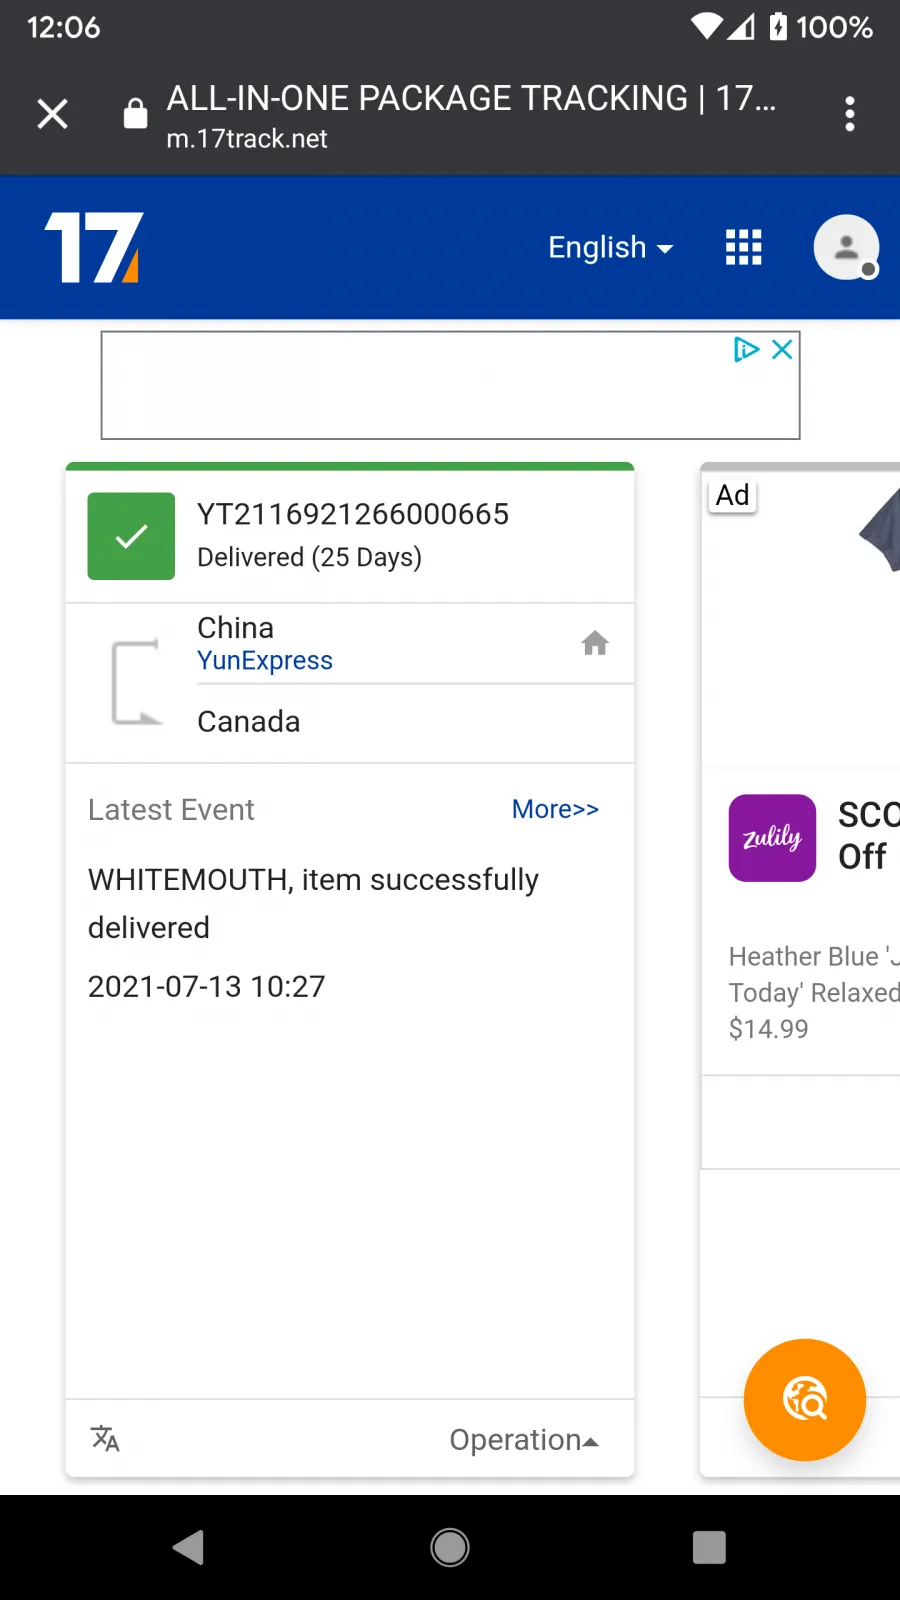Open the English language dropdown

610,247
